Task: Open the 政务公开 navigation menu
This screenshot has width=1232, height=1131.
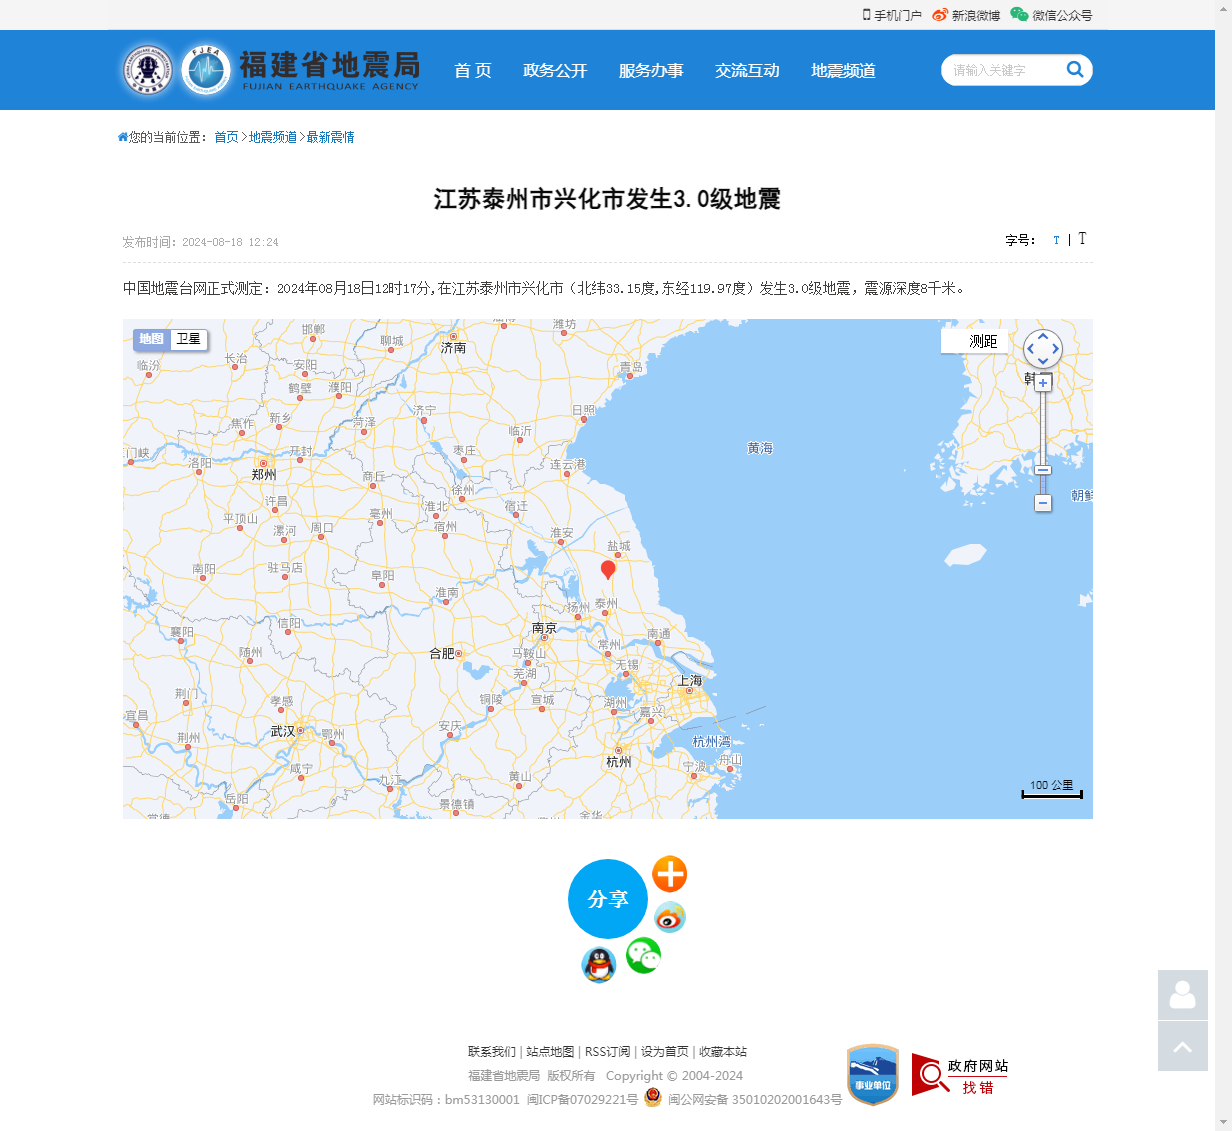Action: [x=555, y=70]
